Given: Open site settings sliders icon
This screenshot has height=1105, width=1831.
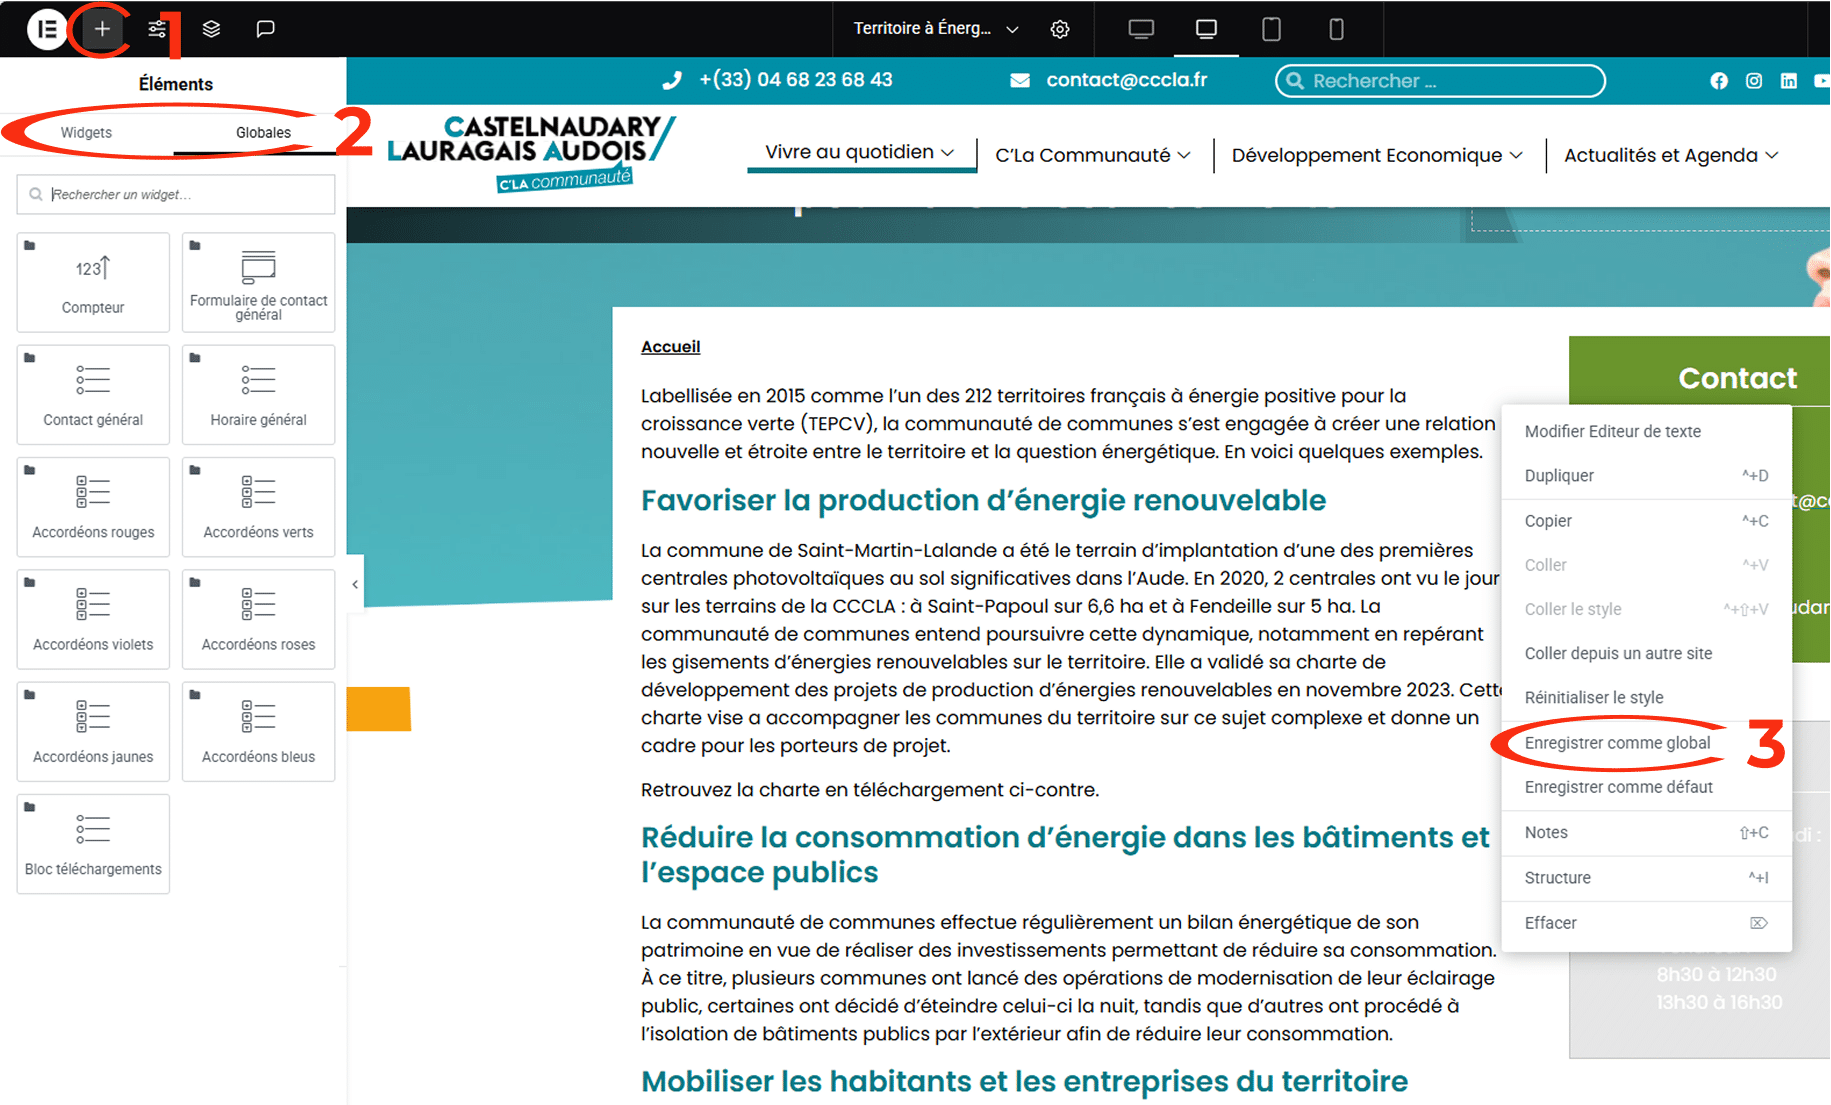Looking at the screenshot, I should [157, 29].
